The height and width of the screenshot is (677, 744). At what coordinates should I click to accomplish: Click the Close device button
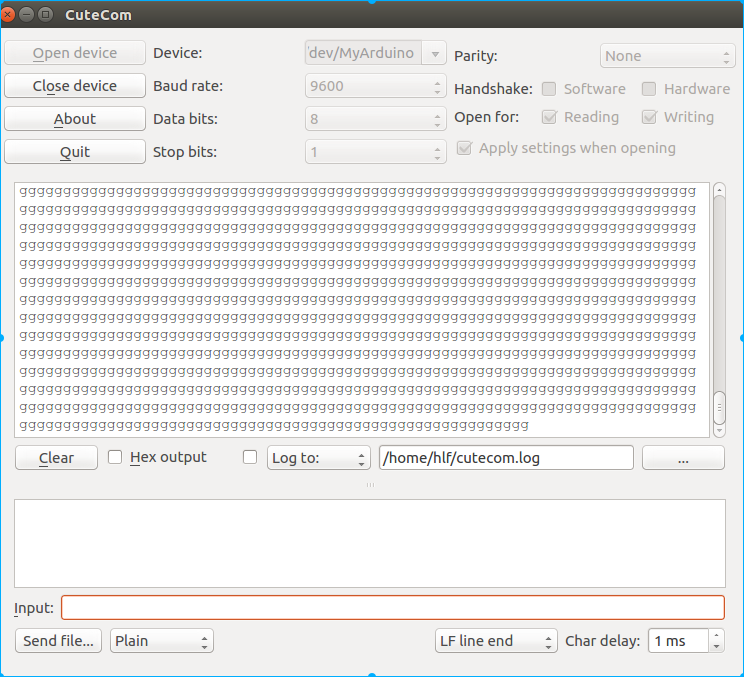[x=75, y=86]
